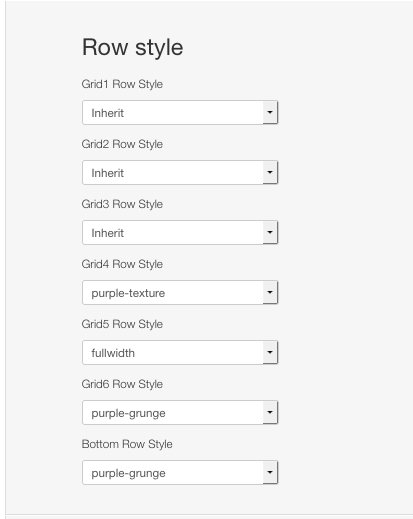Image resolution: width=413 pixels, height=519 pixels.
Task: Click the arrow on Bottom Row Style select
Action: [270, 472]
